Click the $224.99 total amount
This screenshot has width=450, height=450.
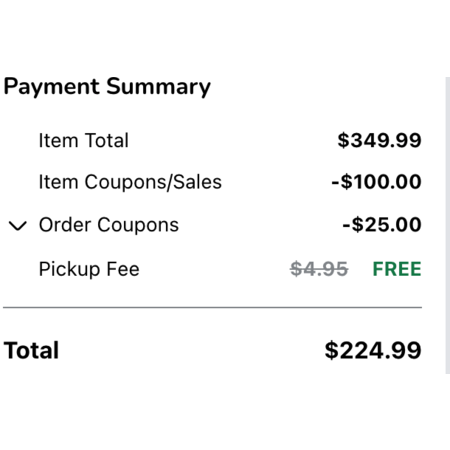pyautogui.click(x=373, y=350)
